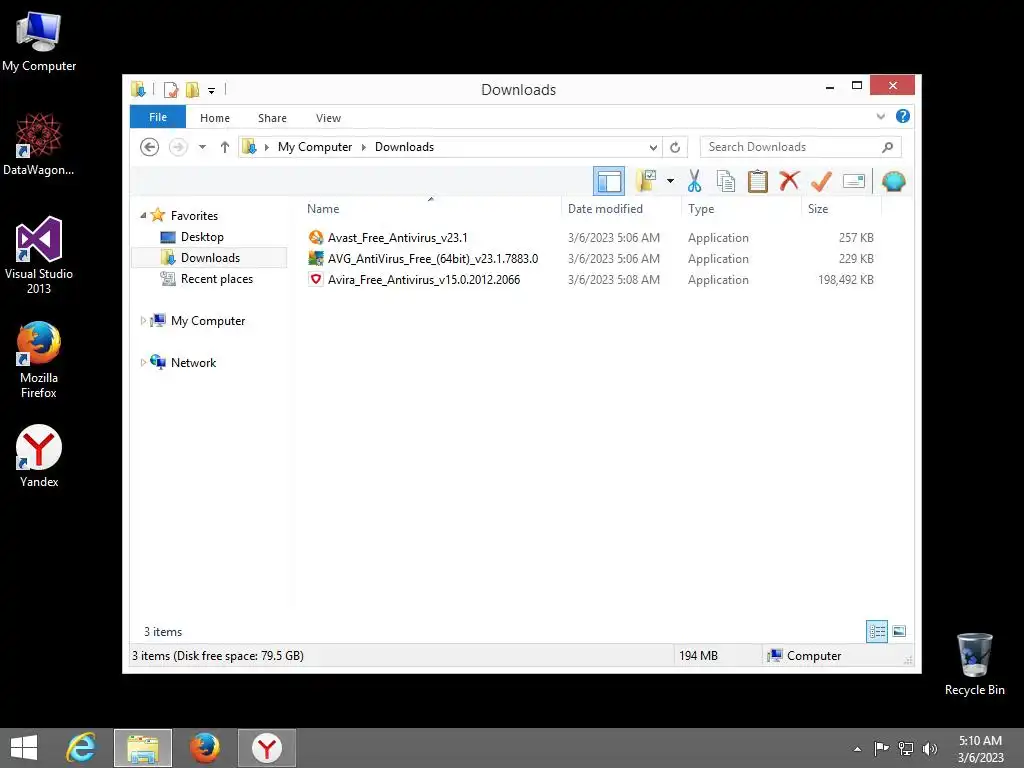Click the Avira file's red icon
Screen dimensions: 1024x768
316,280
